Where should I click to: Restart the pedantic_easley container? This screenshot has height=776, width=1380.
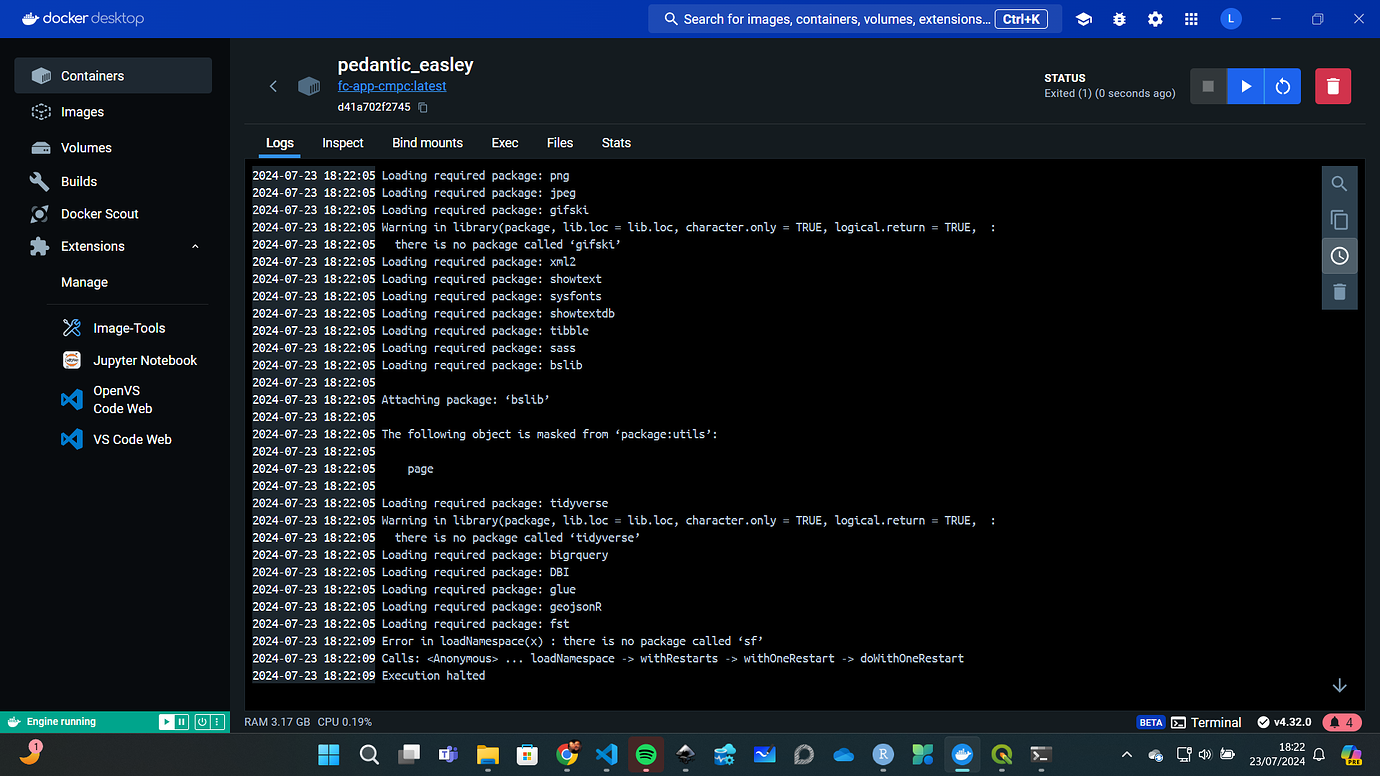tap(1282, 86)
